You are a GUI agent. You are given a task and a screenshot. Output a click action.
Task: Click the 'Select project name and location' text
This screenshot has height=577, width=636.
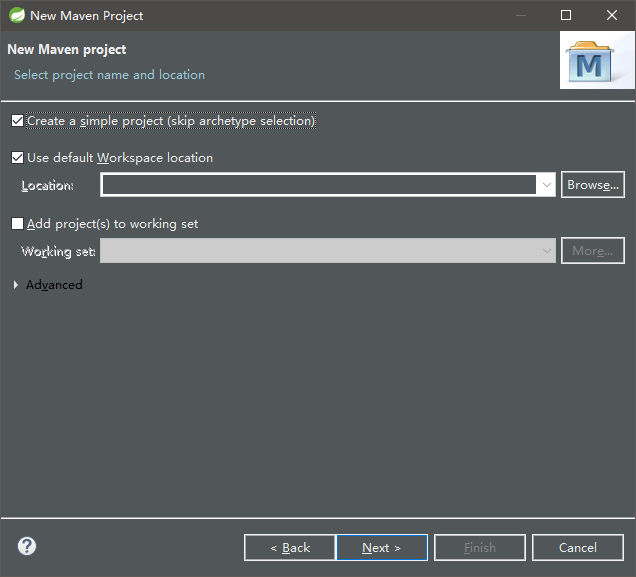[110, 75]
